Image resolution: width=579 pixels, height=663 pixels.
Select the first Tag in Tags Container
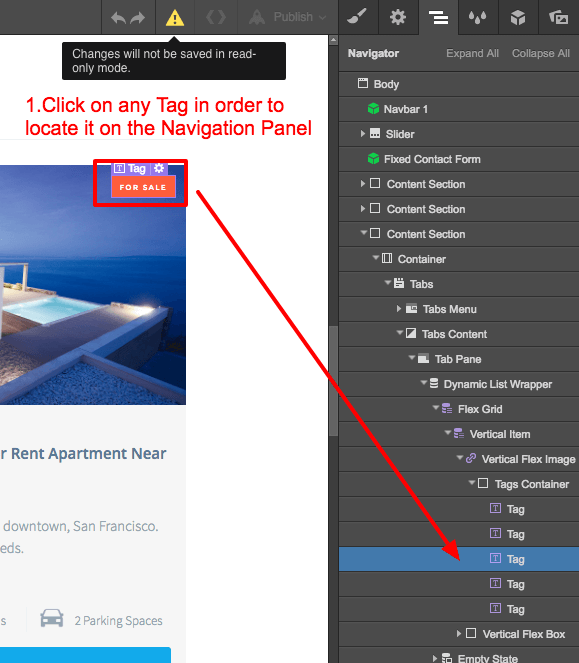tap(459, 509)
